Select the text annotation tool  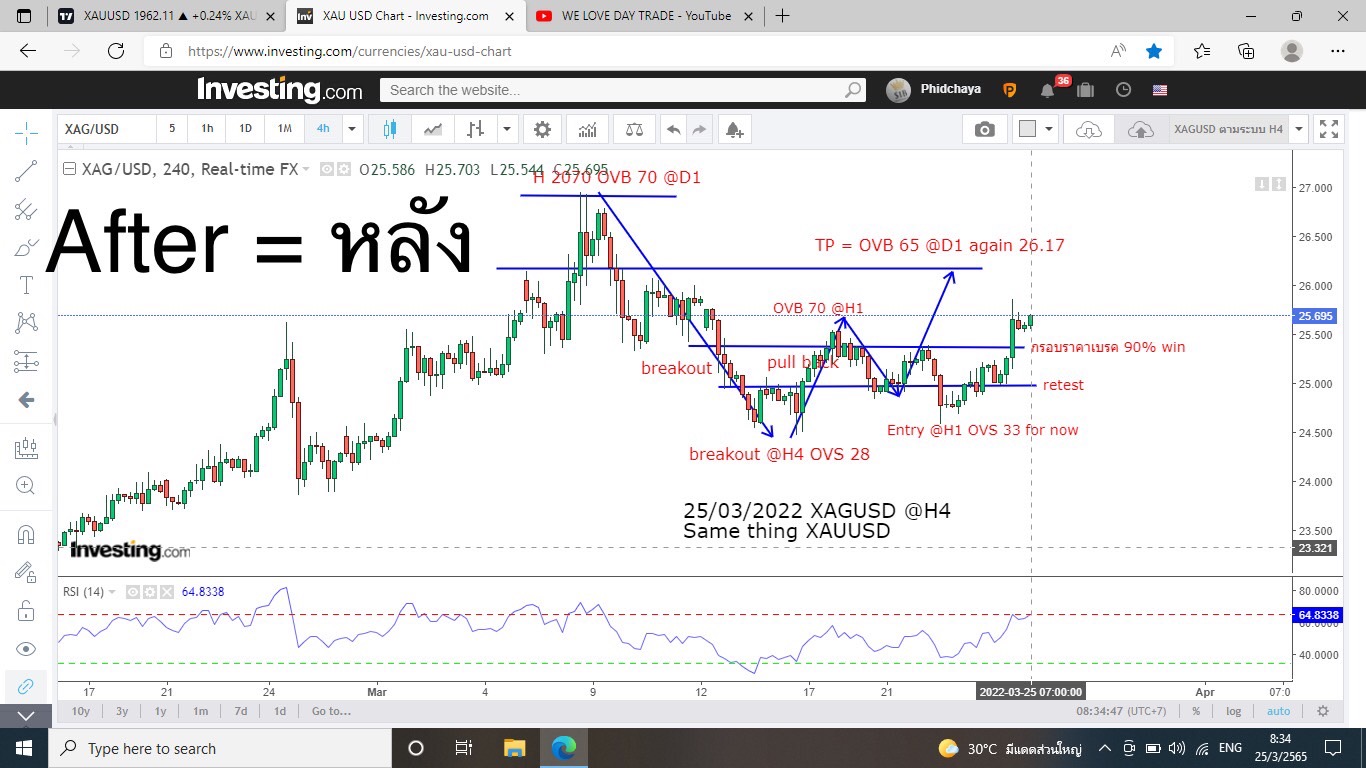(26, 285)
